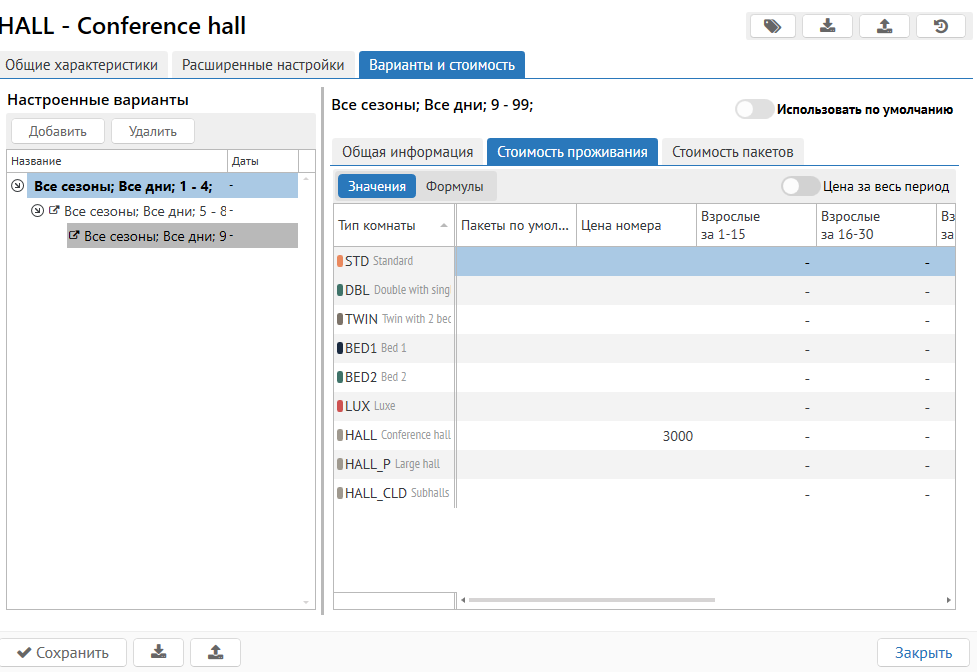The width and height of the screenshot is (977, 672).
Task: Enable the Цена за весь период switch
Action: pyautogui.click(x=800, y=186)
